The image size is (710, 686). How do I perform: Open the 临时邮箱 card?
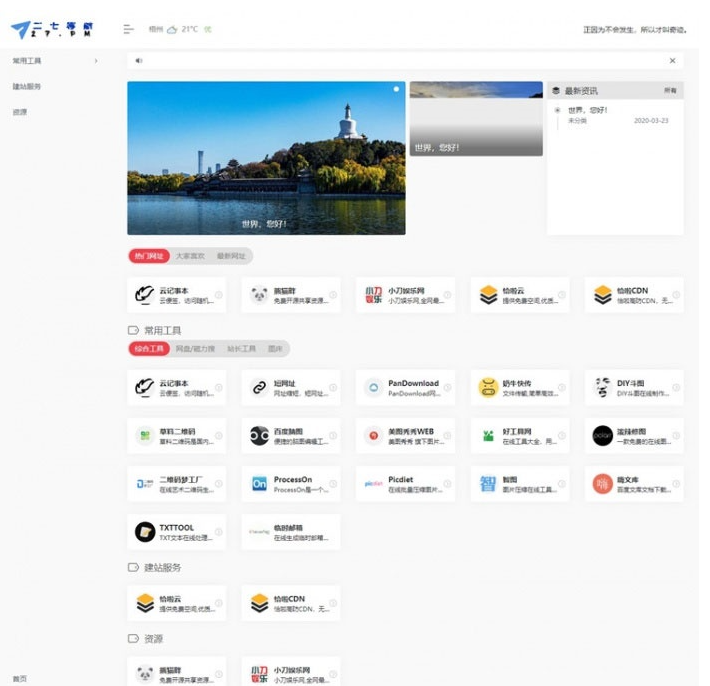pos(291,532)
